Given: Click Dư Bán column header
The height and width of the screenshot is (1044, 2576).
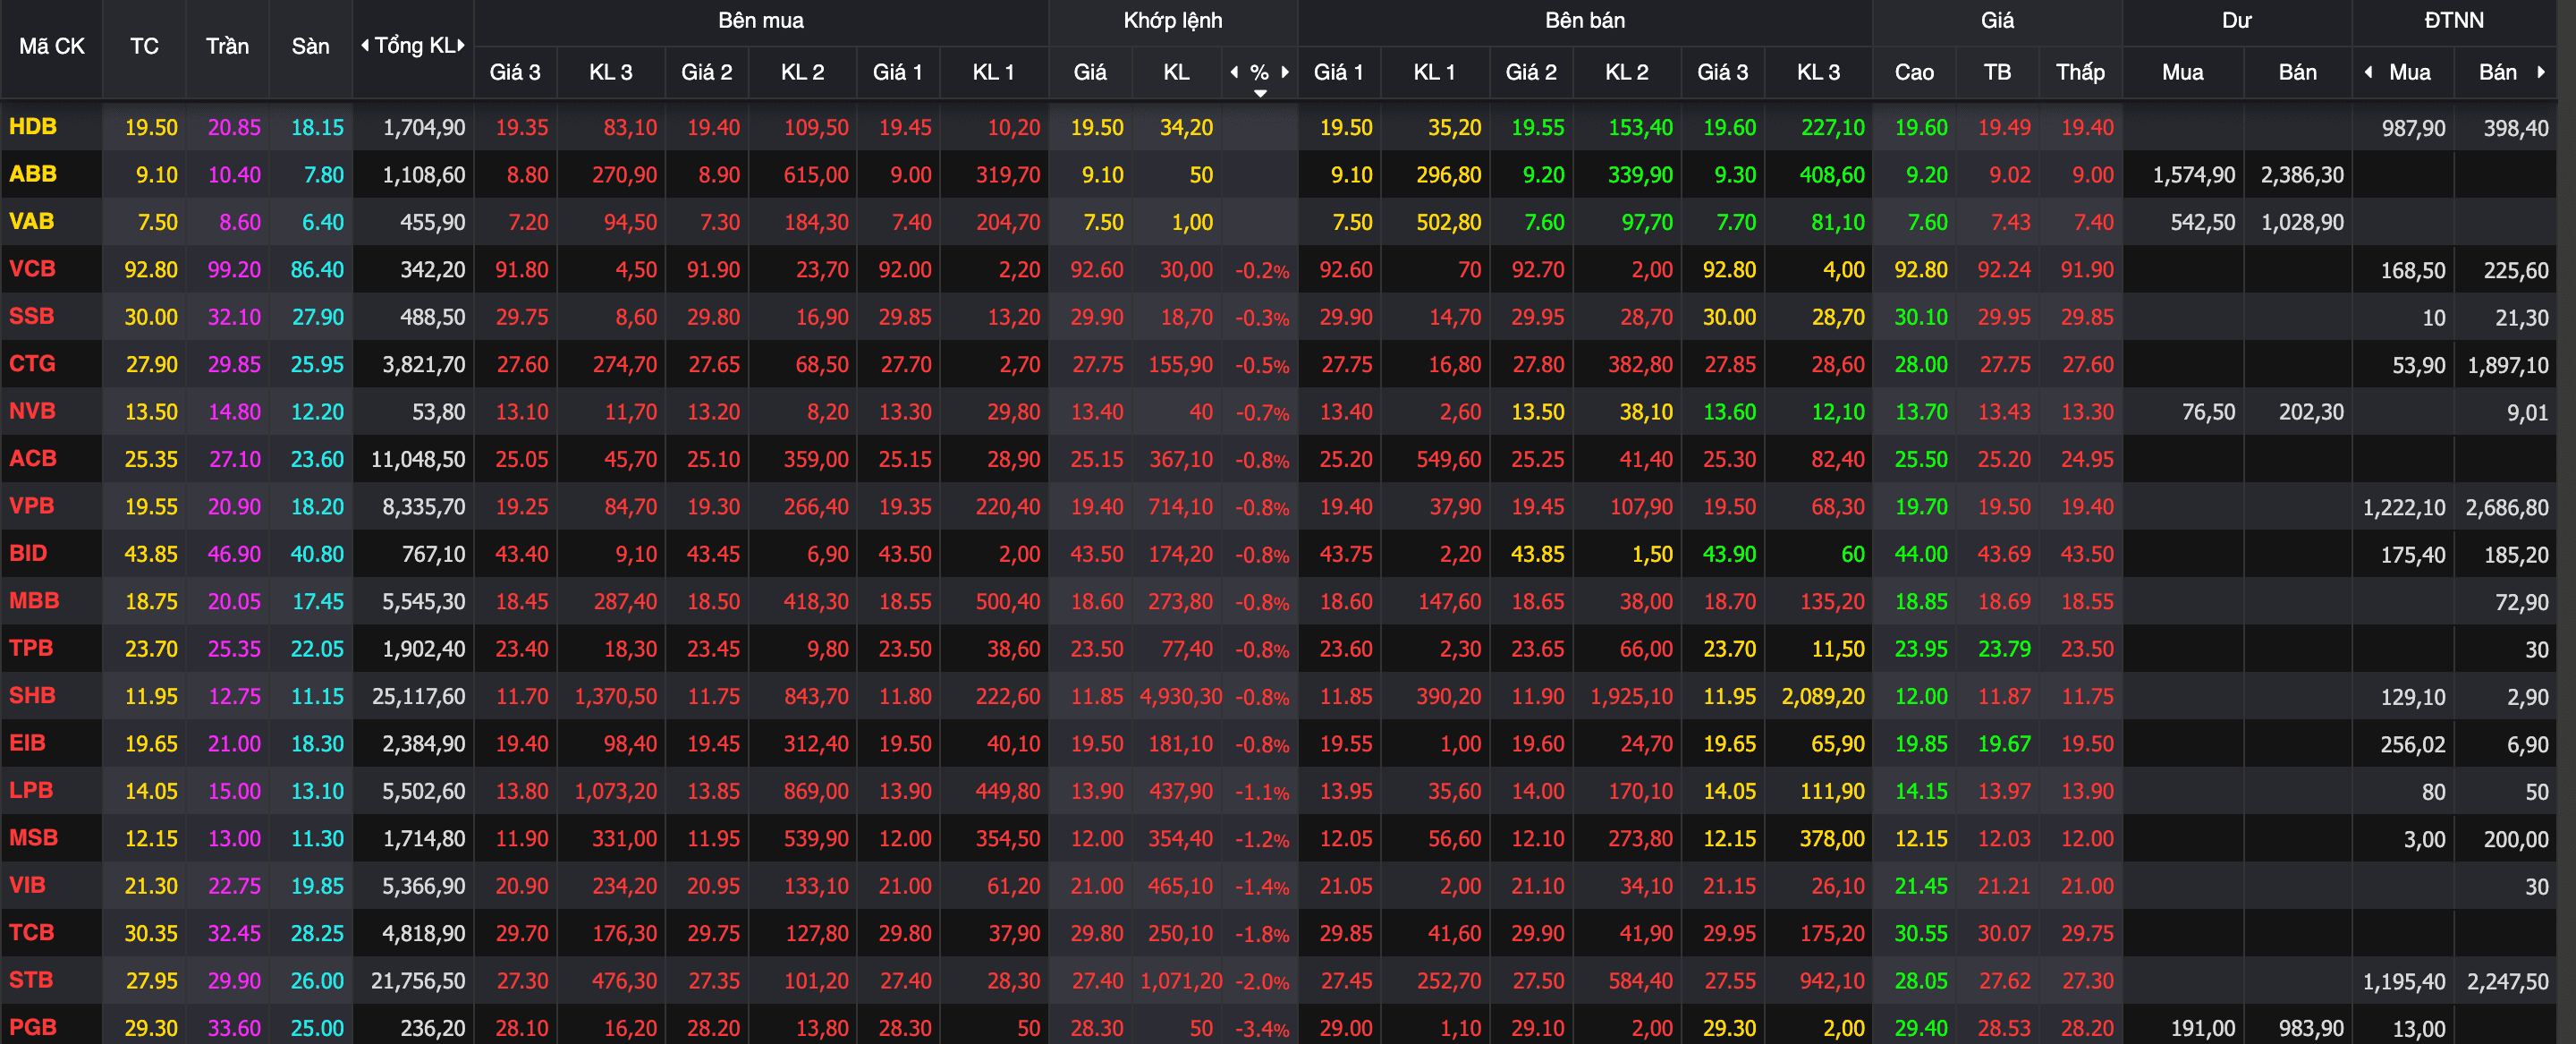Looking at the screenshot, I should pyautogui.click(x=2297, y=72).
